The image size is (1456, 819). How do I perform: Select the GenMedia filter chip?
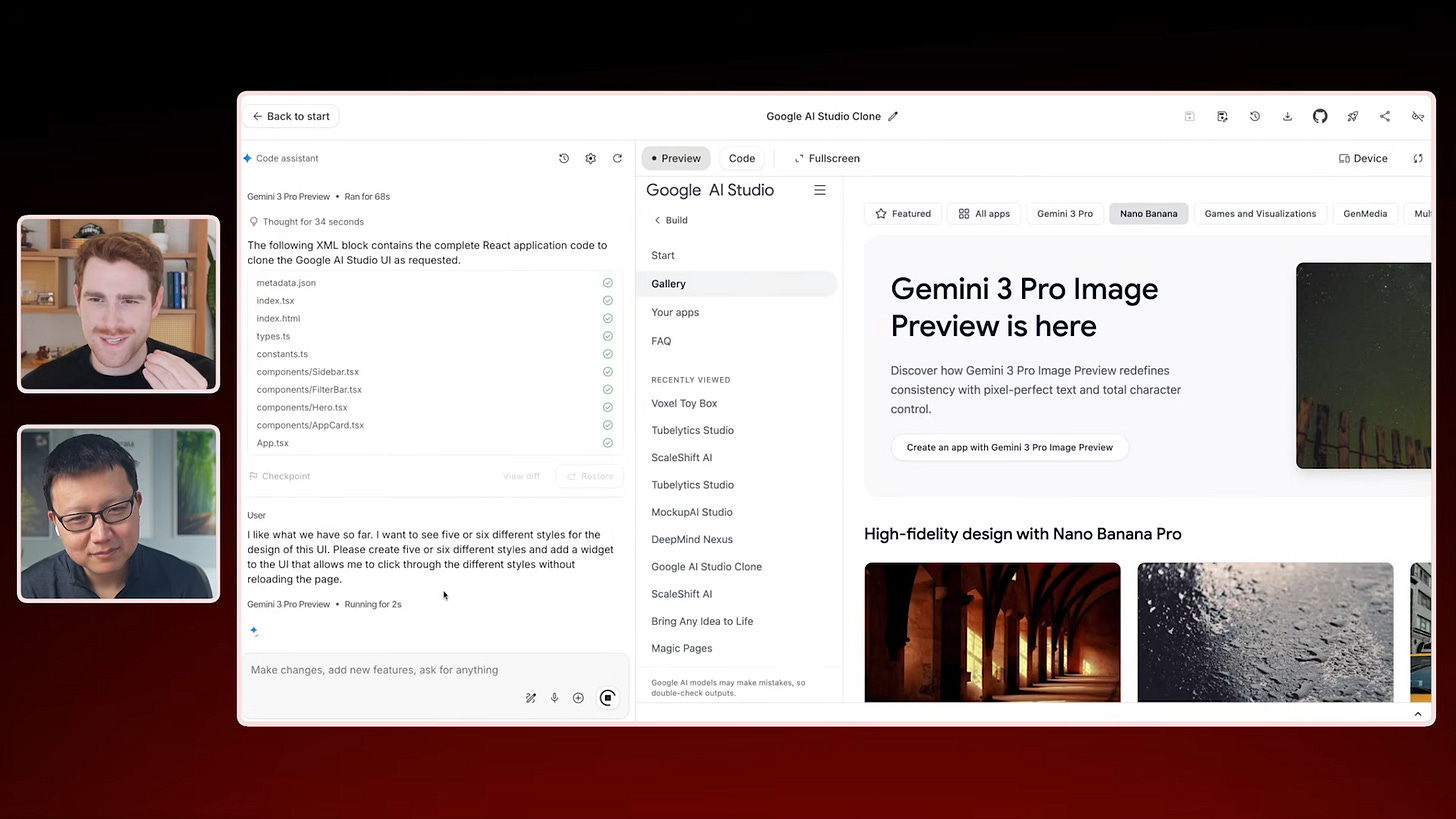(1365, 213)
